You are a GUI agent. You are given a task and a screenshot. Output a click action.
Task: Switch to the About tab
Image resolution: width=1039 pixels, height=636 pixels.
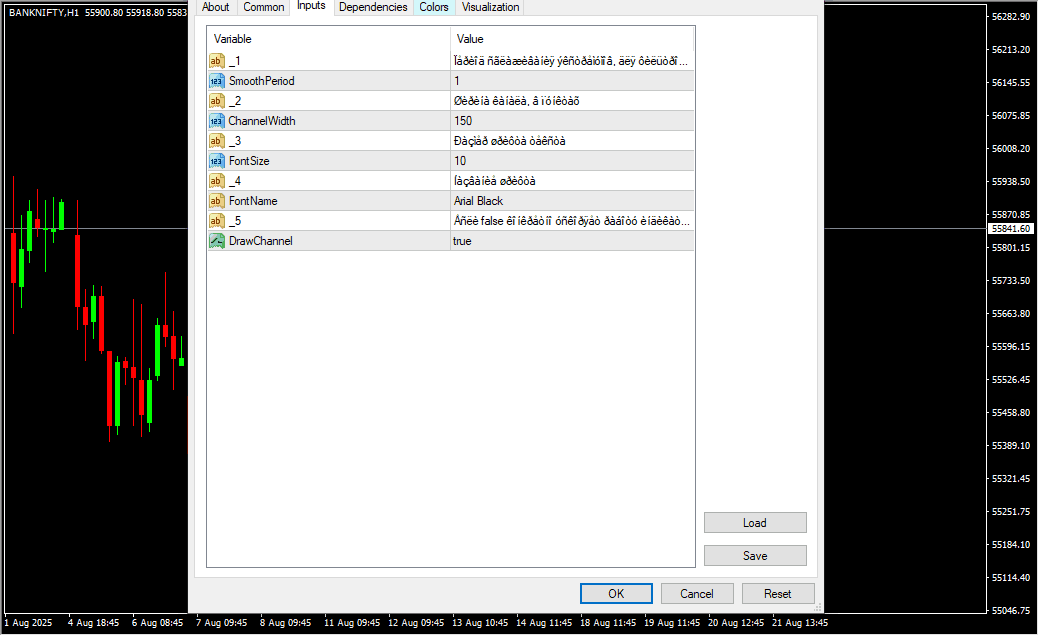click(x=215, y=7)
